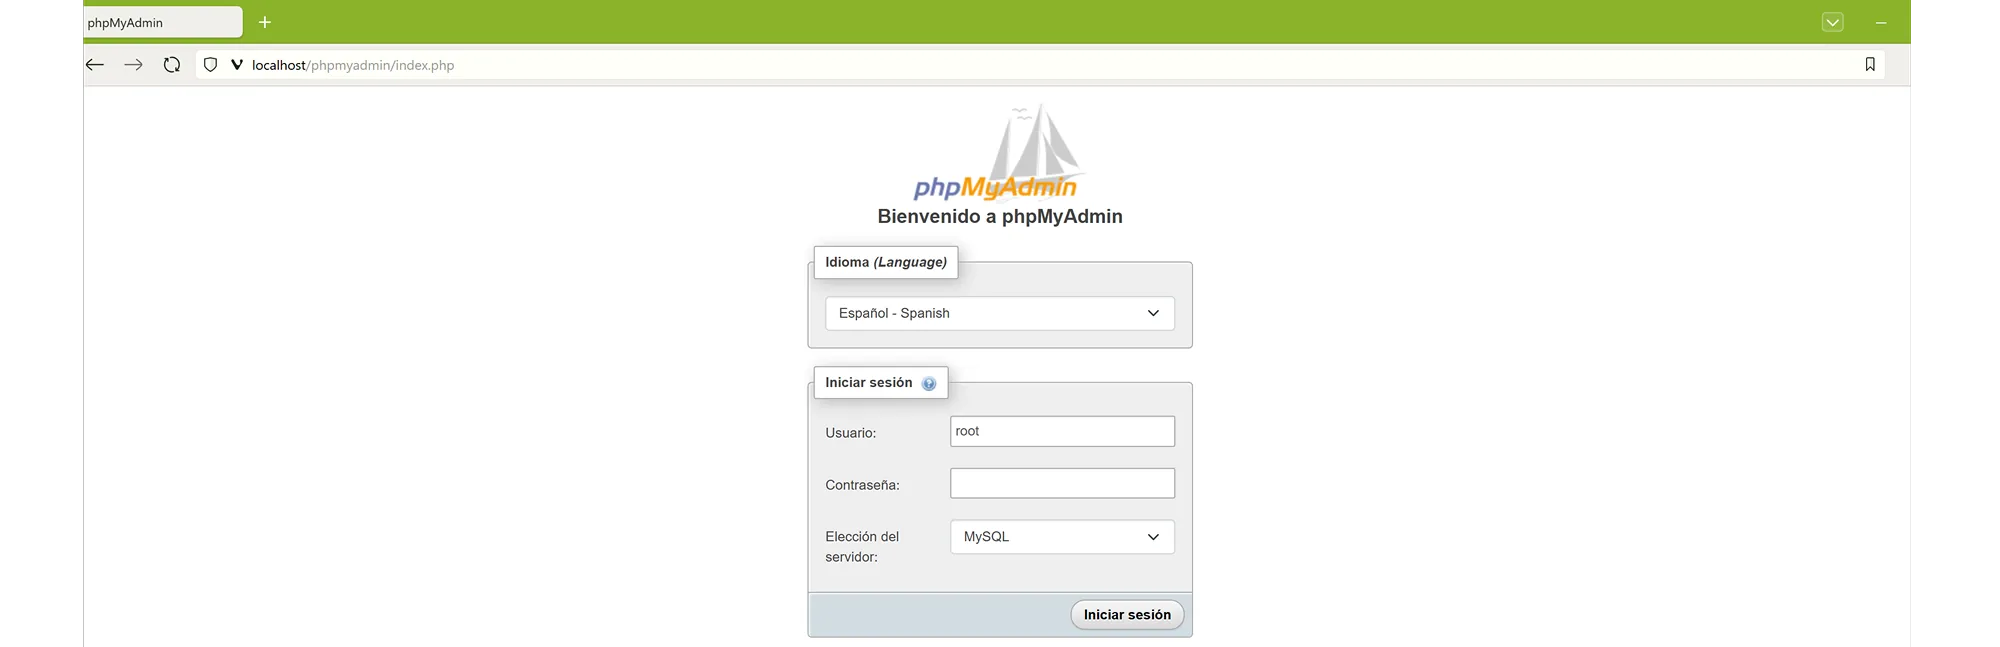This screenshot has width=2000, height=647.
Task: Open the MySQL server selection dropdown
Action: pyautogui.click(x=1062, y=537)
